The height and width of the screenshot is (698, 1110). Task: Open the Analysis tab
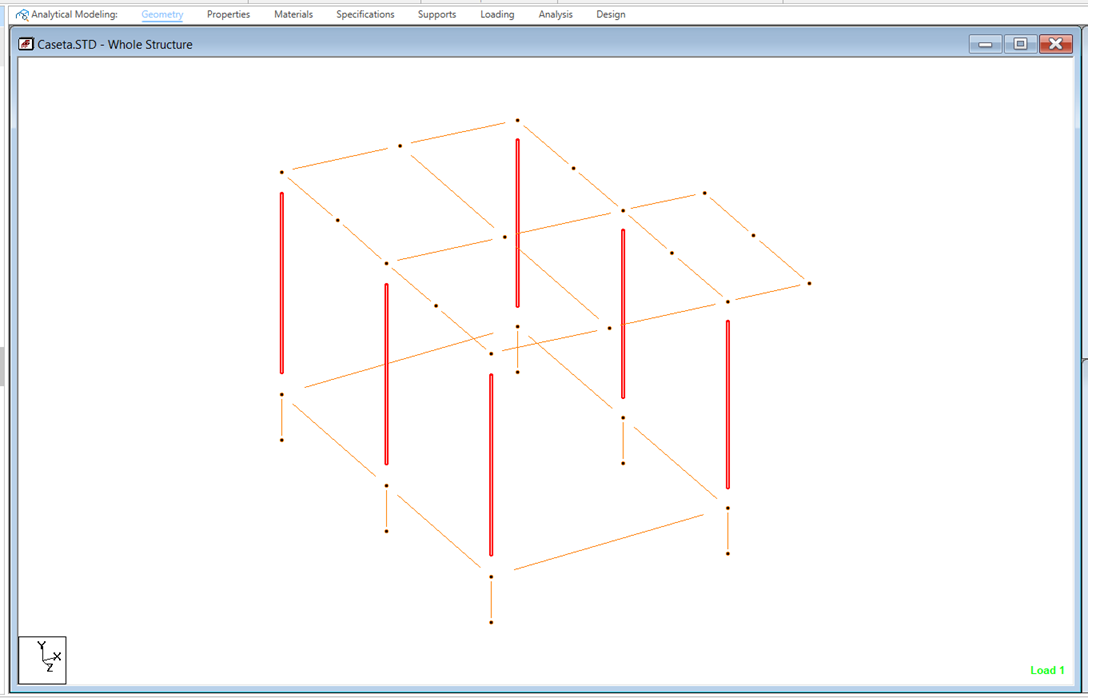[x=555, y=14]
